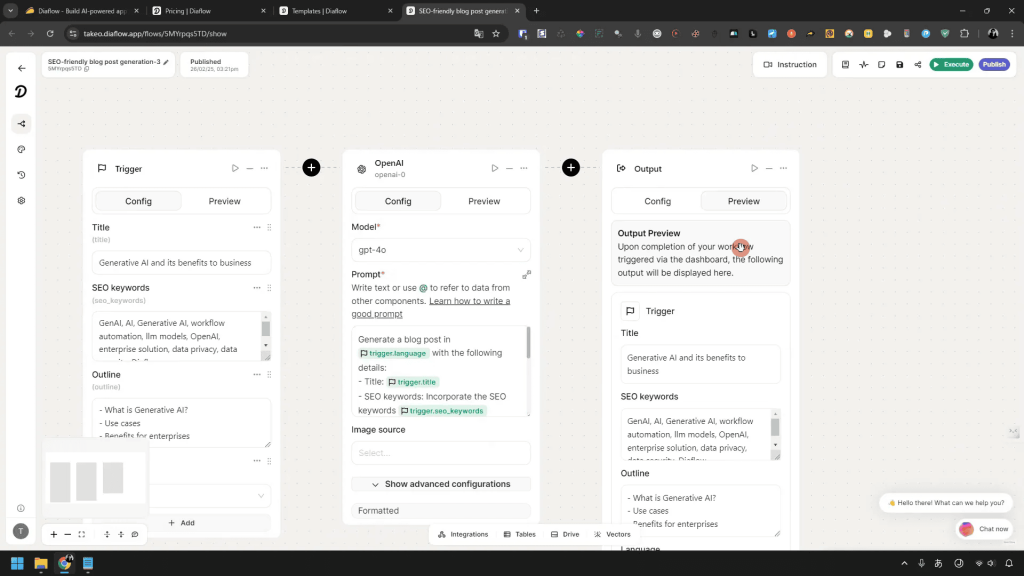Image resolution: width=1024 pixels, height=576 pixels.
Task: Open Tables in the bottom bar
Action: tap(520, 534)
